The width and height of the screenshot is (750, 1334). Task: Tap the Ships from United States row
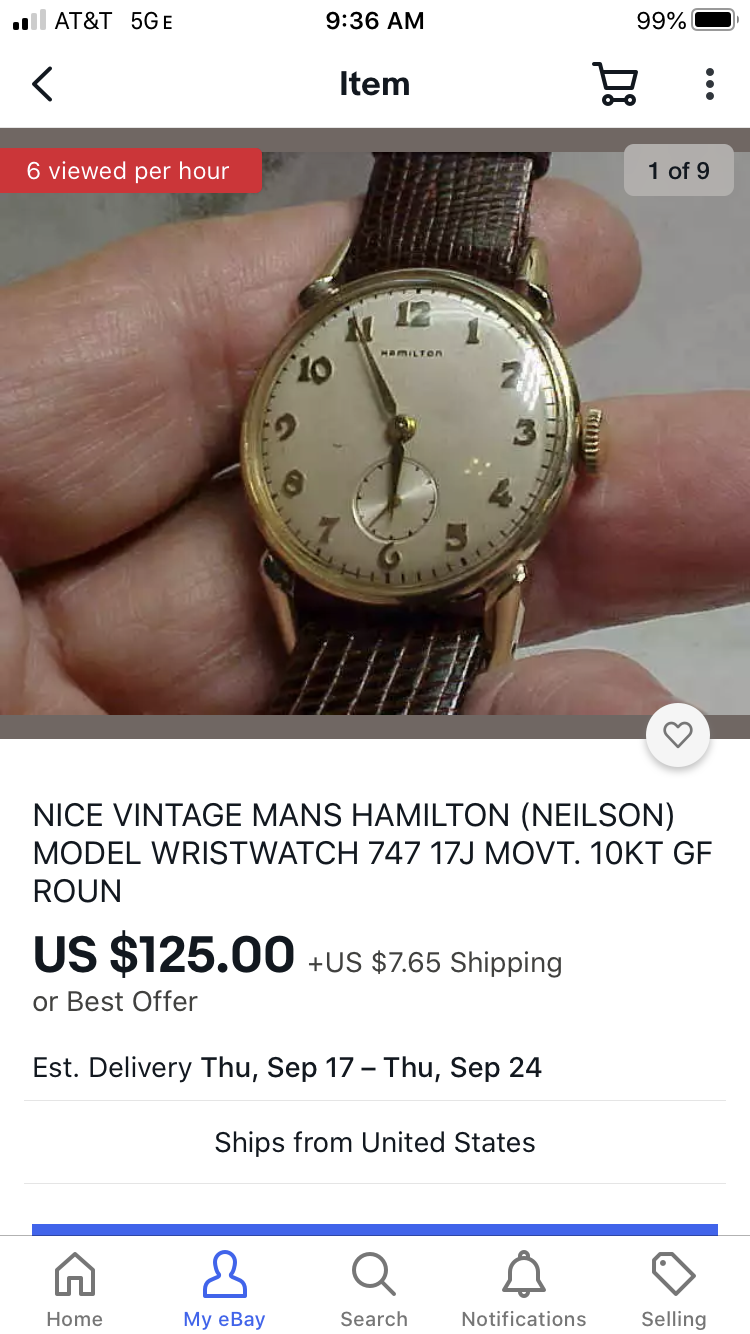point(375,1142)
